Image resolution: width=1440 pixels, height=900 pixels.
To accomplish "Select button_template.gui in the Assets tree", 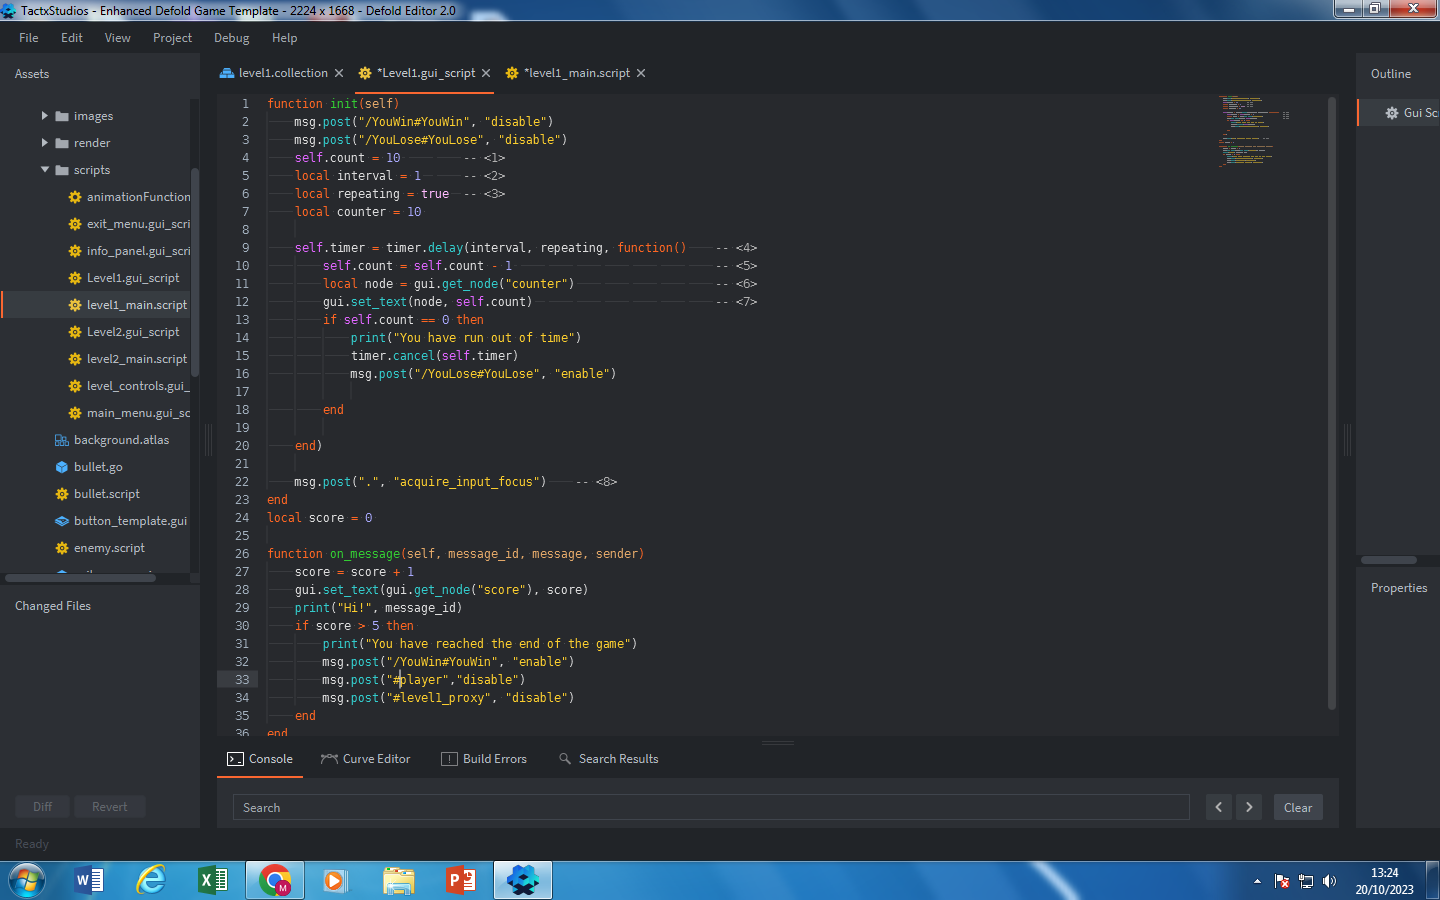I will [129, 521].
